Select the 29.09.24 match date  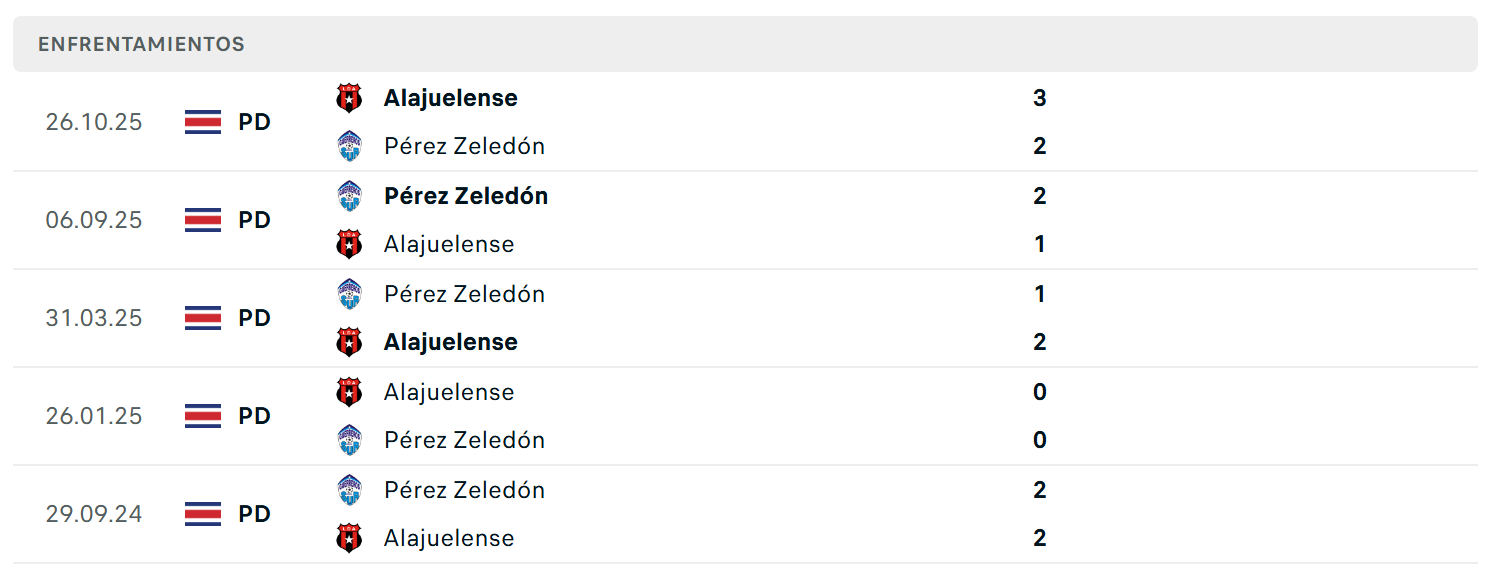pos(94,514)
